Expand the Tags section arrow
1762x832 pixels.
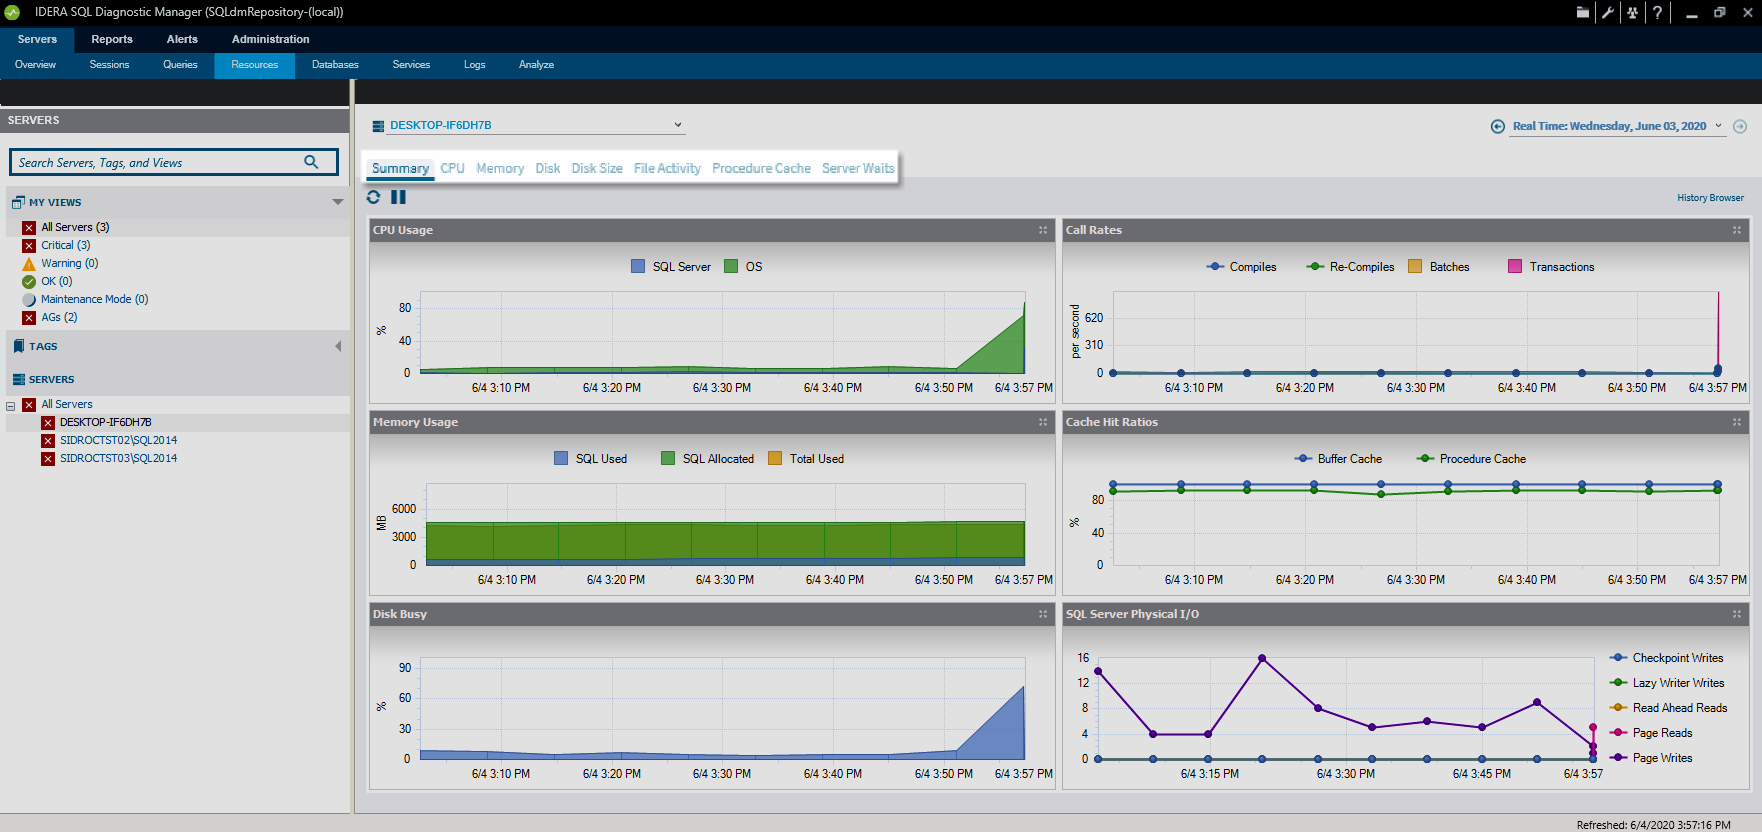click(338, 346)
